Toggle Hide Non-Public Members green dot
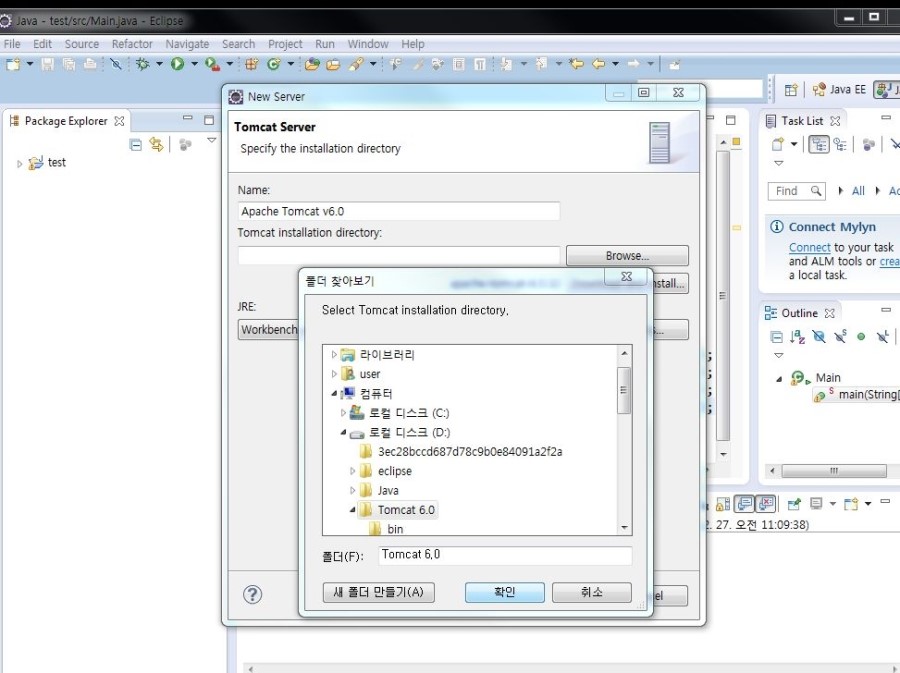The image size is (900, 673). tap(861, 337)
